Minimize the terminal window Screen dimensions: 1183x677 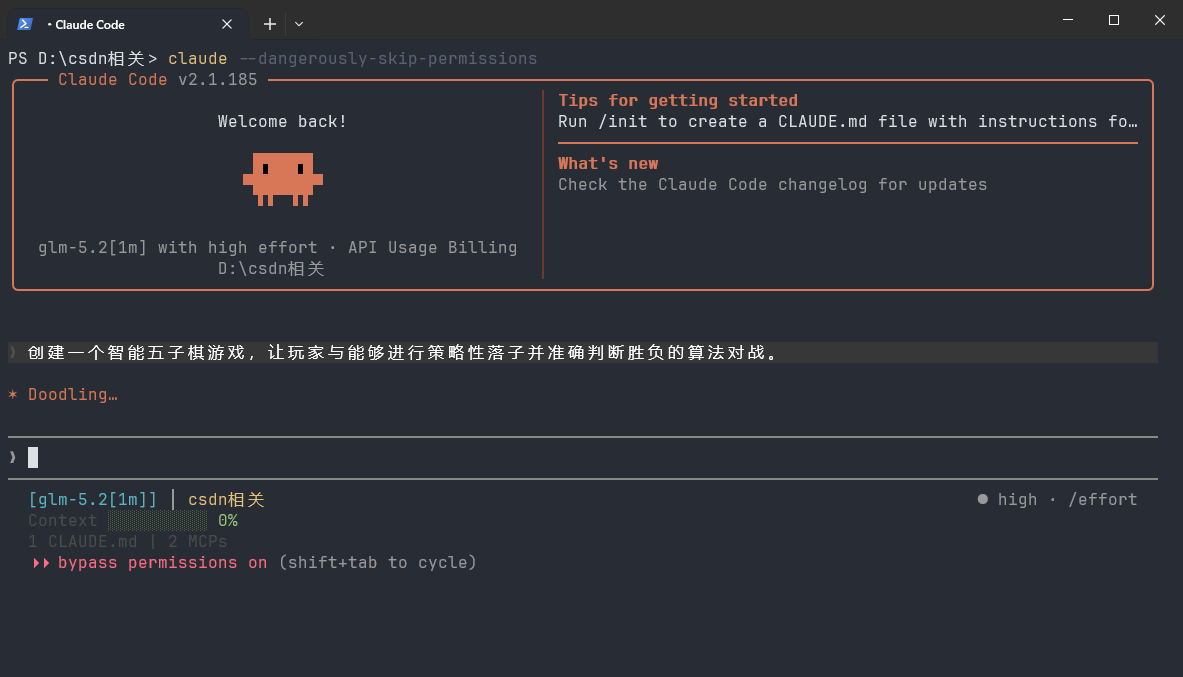pyautogui.click(x=1068, y=20)
